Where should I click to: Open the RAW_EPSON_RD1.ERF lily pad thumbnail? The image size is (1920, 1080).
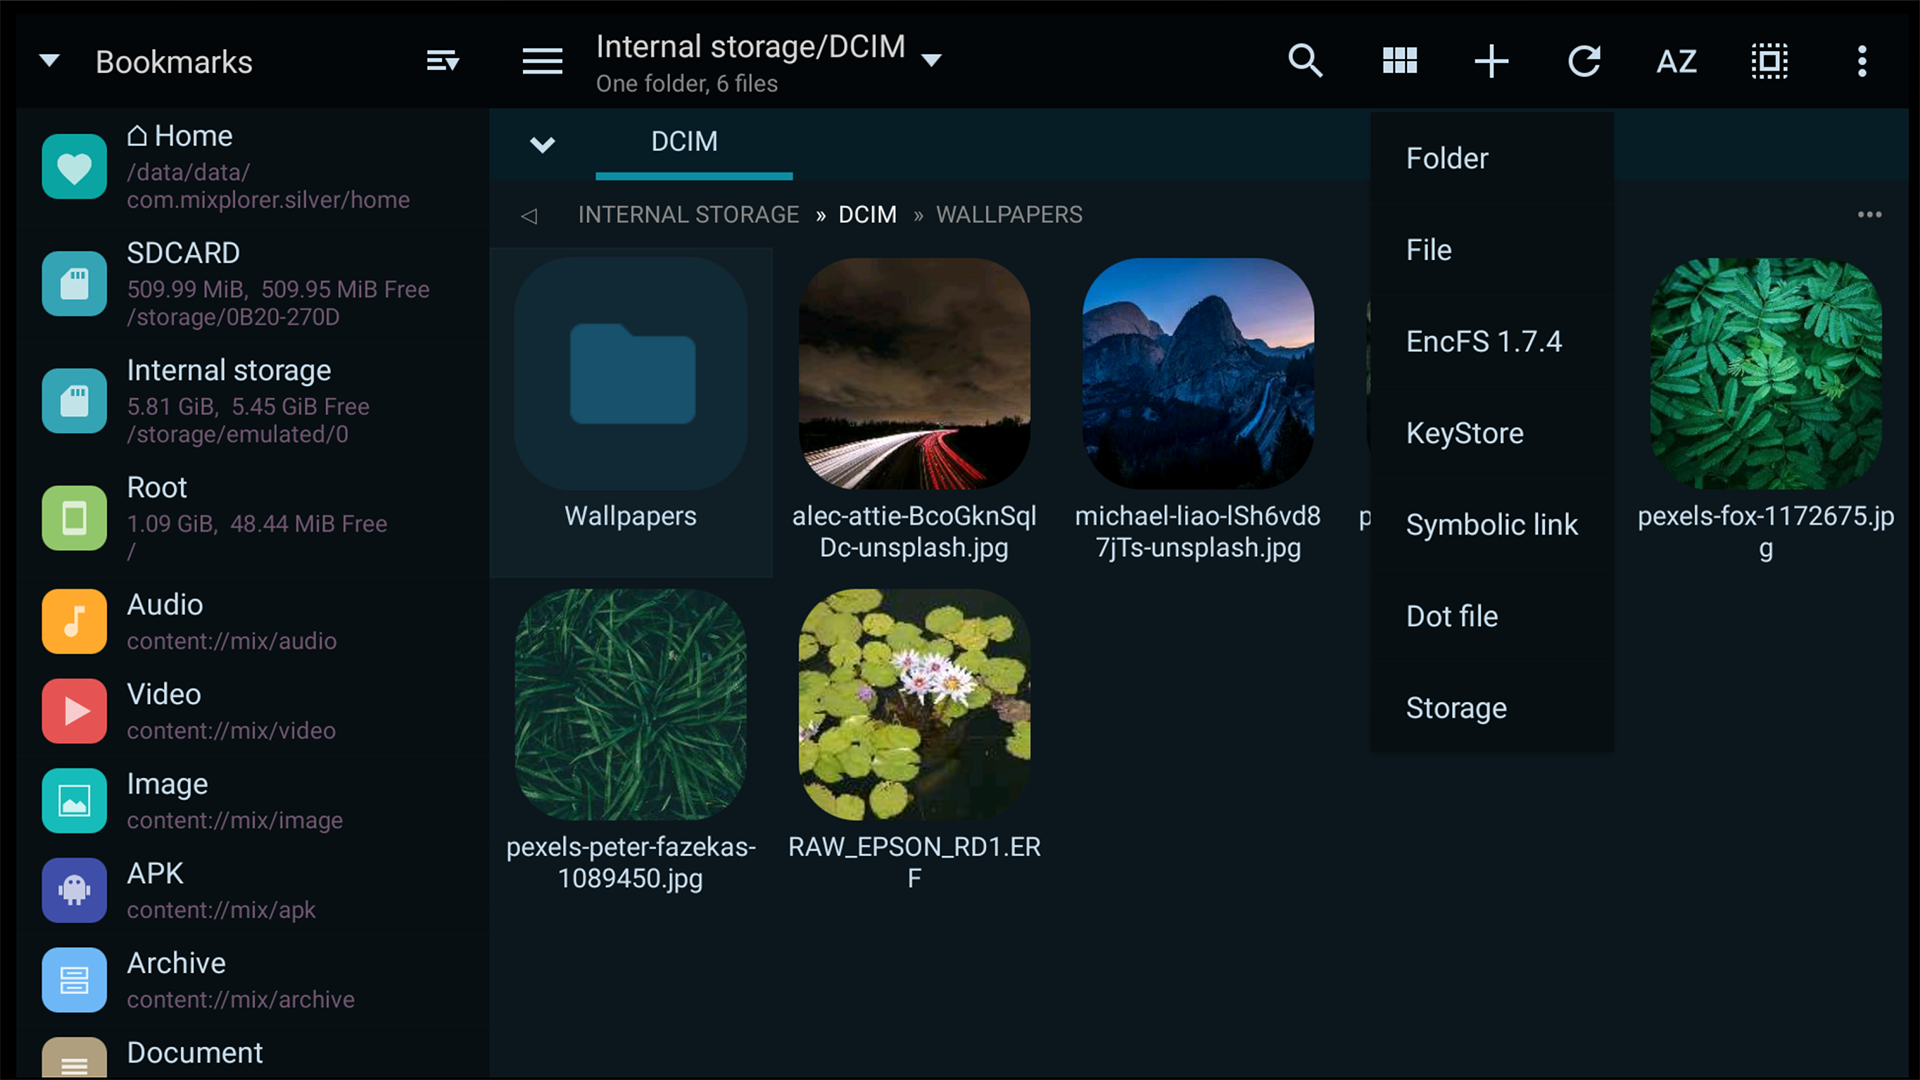click(x=914, y=704)
